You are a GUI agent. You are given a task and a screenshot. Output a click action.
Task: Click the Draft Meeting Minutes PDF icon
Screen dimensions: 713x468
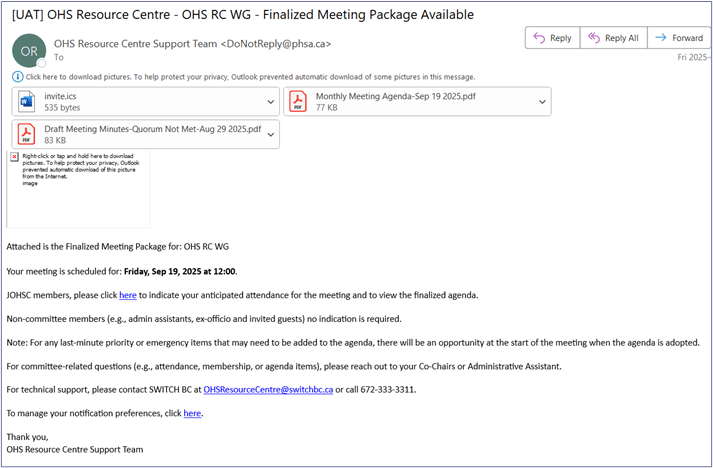click(27, 134)
